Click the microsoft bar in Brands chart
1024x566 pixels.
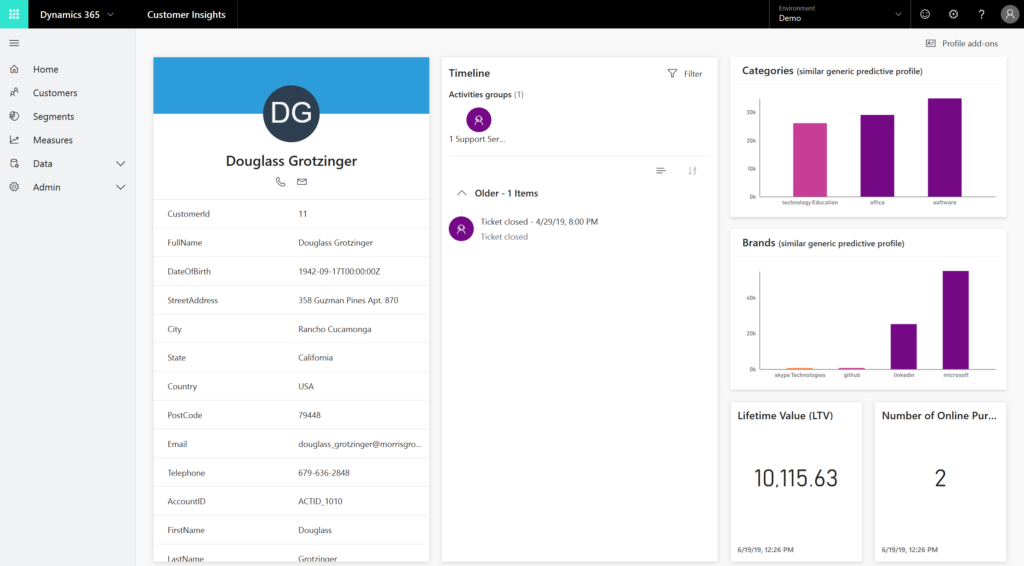[955, 320]
